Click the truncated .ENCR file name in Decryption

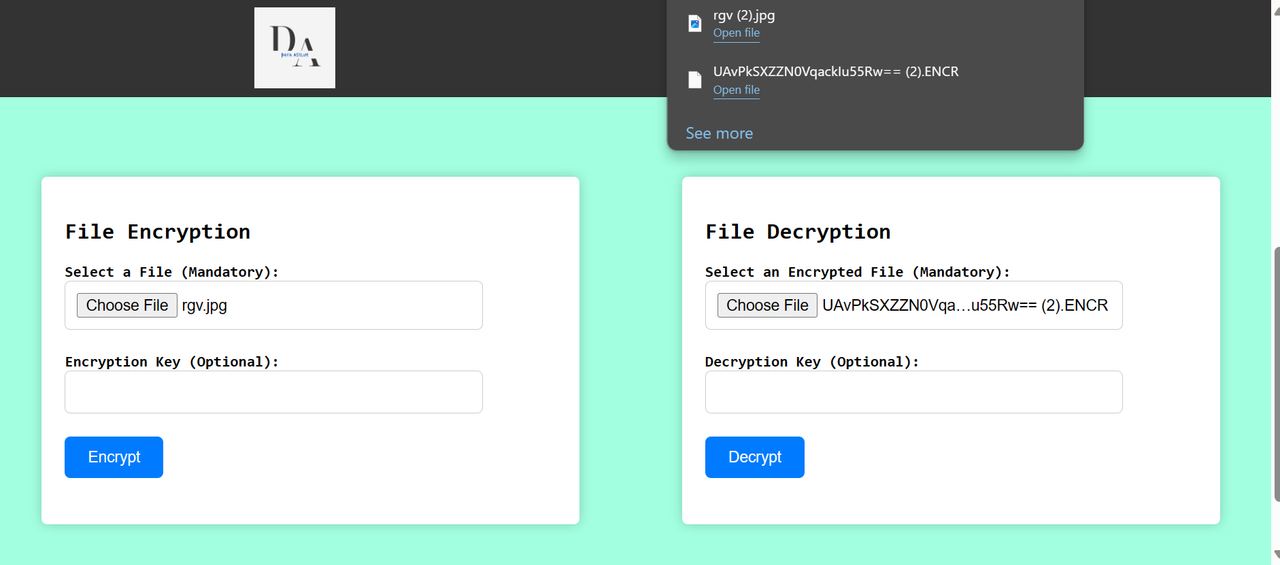click(x=965, y=306)
